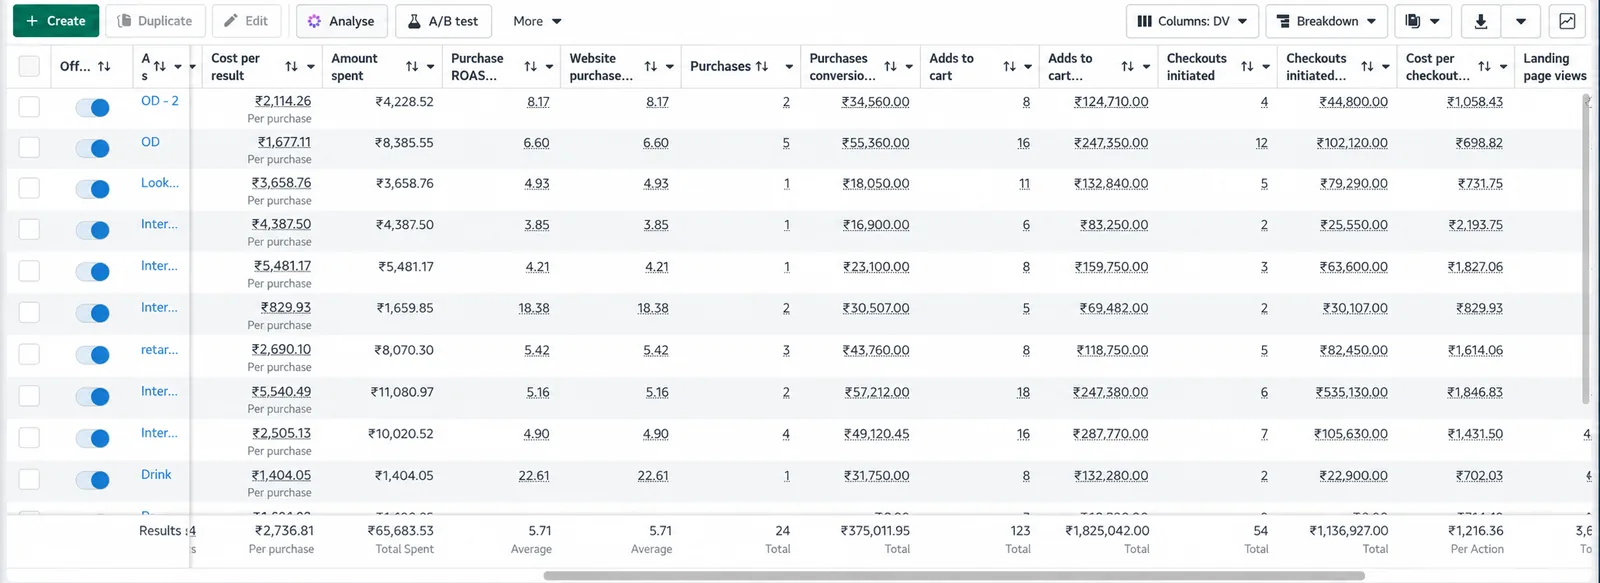Sort by Checkouts initiated arrows
The image size is (1600, 583).
1247,66
